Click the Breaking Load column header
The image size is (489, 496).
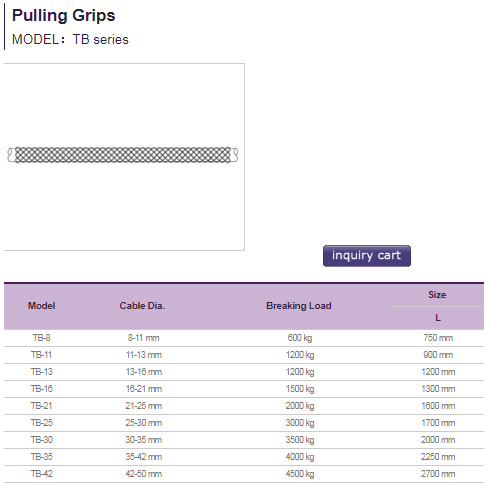[x=299, y=306]
